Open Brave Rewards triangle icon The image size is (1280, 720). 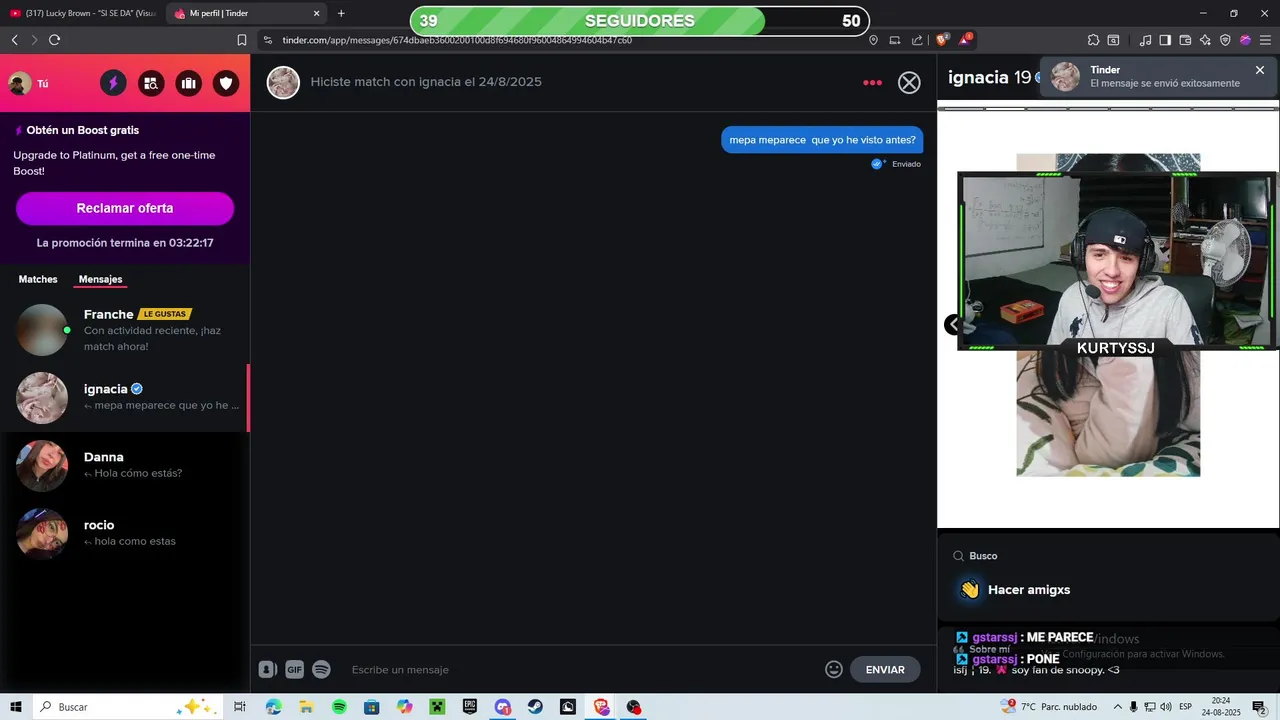coord(965,40)
